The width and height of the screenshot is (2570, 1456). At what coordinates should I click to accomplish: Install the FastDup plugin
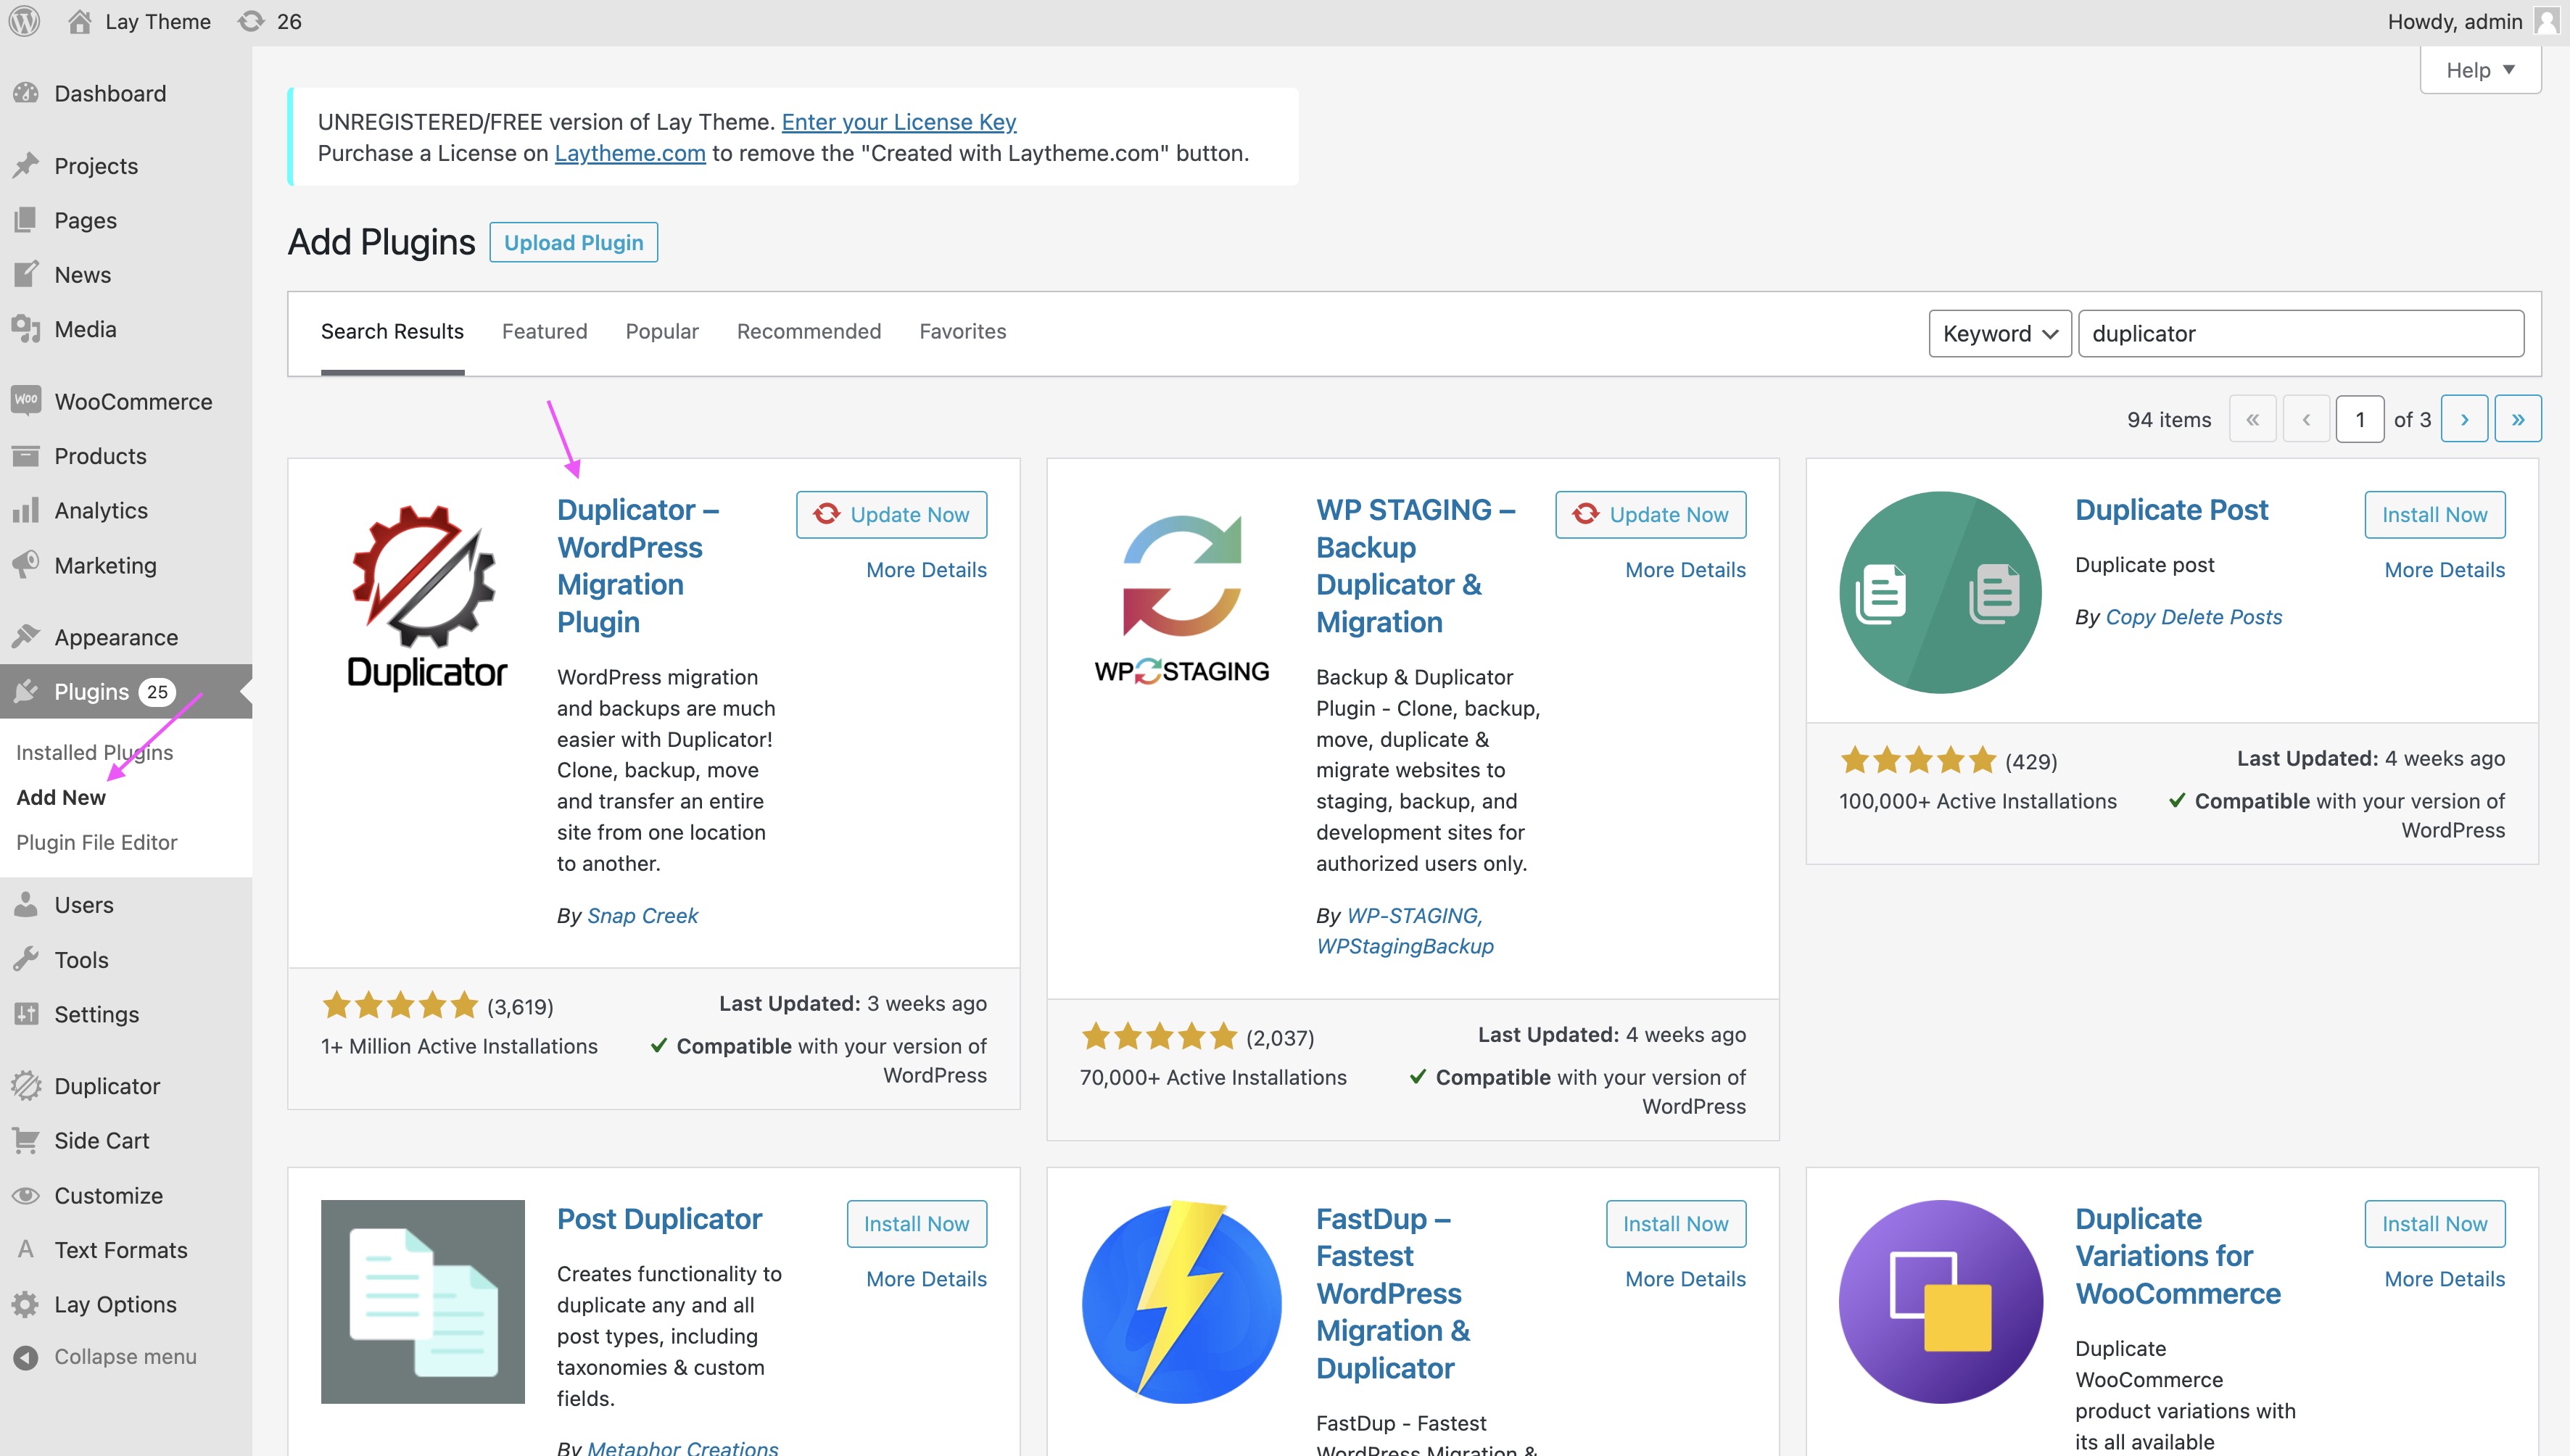coord(1676,1223)
